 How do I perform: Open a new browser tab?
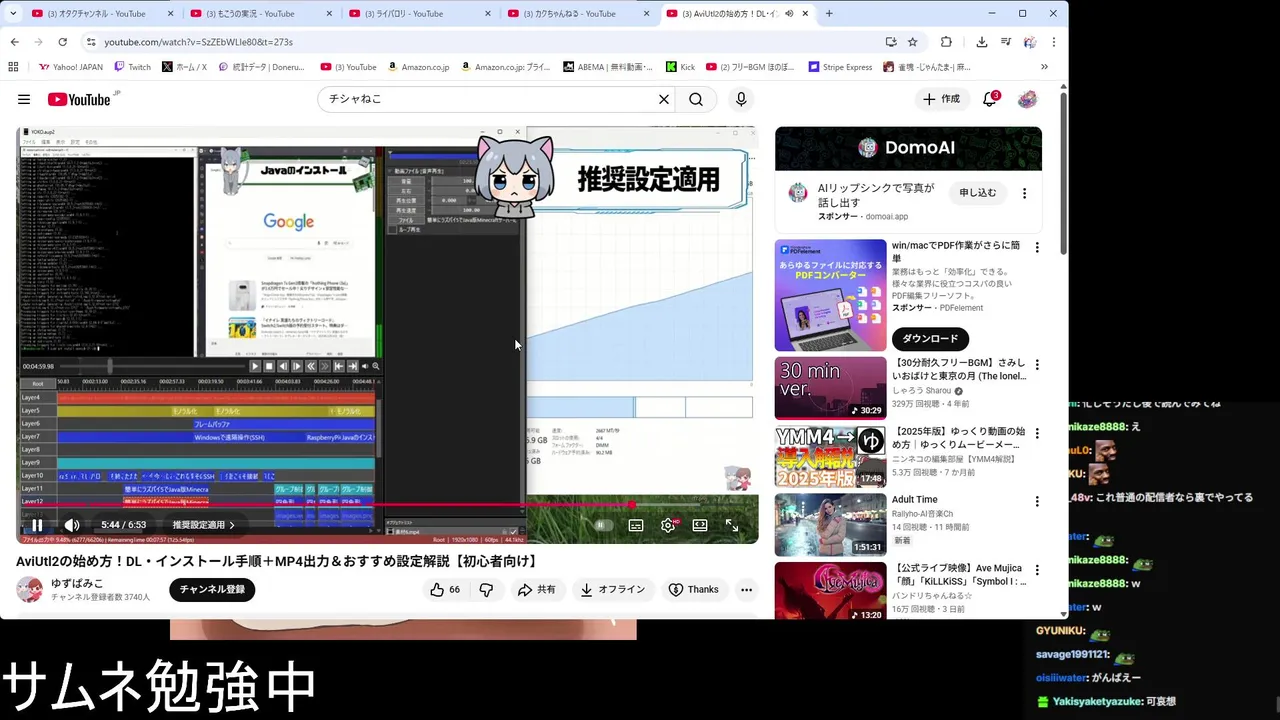tap(829, 14)
